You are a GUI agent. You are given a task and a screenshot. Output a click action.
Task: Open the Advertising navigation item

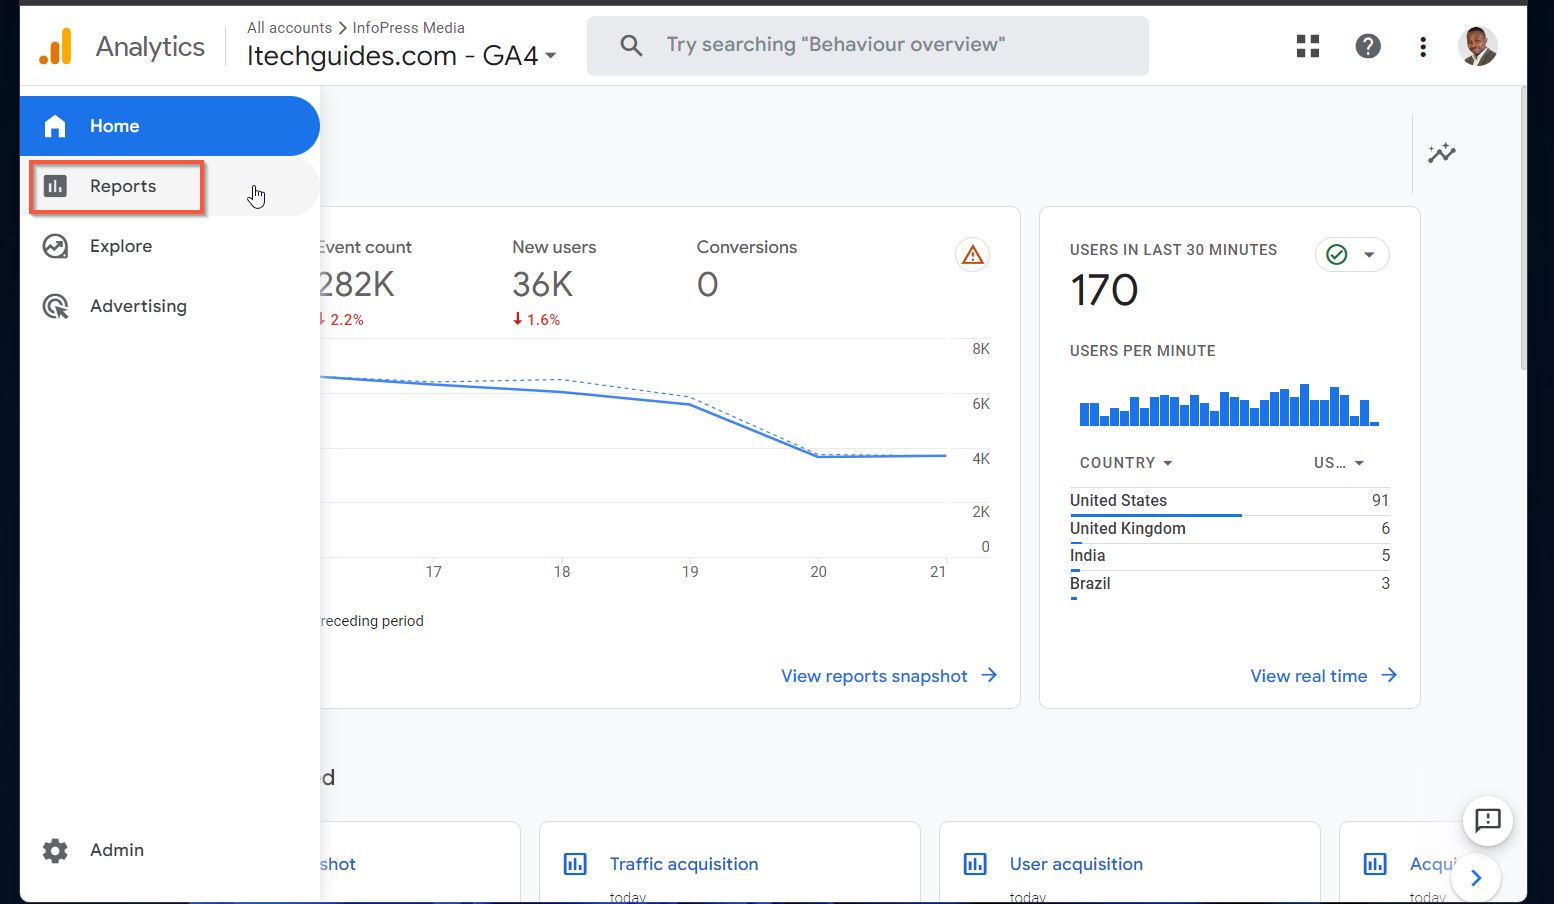coord(170,306)
